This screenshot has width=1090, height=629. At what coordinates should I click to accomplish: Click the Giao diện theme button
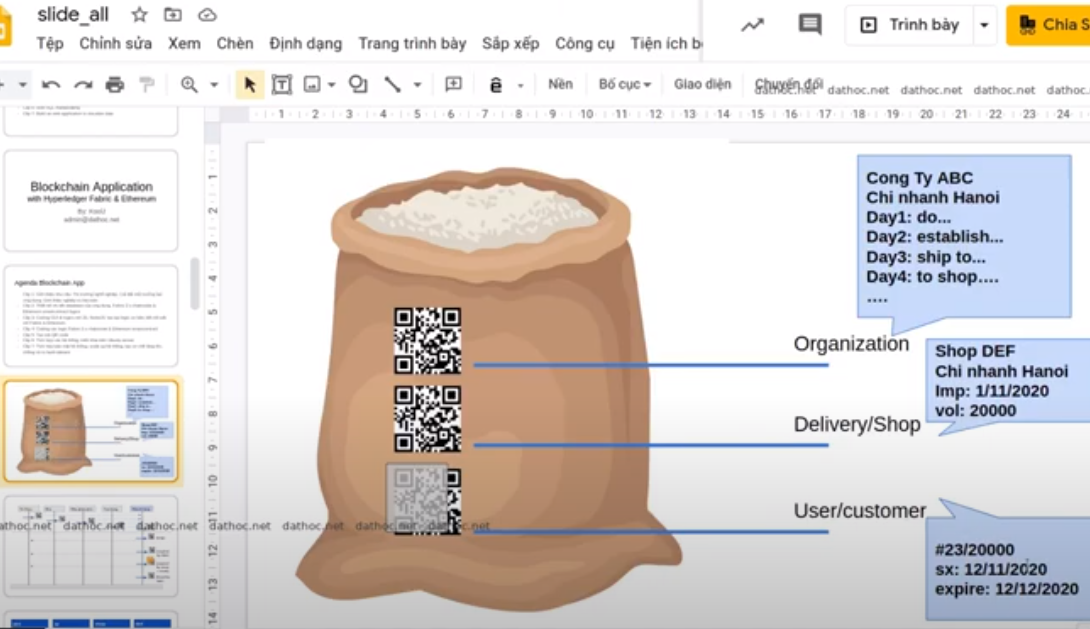coord(702,84)
